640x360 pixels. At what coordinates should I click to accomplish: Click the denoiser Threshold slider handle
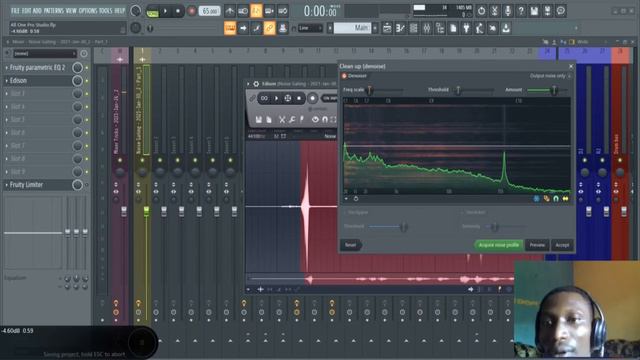point(458,90)
